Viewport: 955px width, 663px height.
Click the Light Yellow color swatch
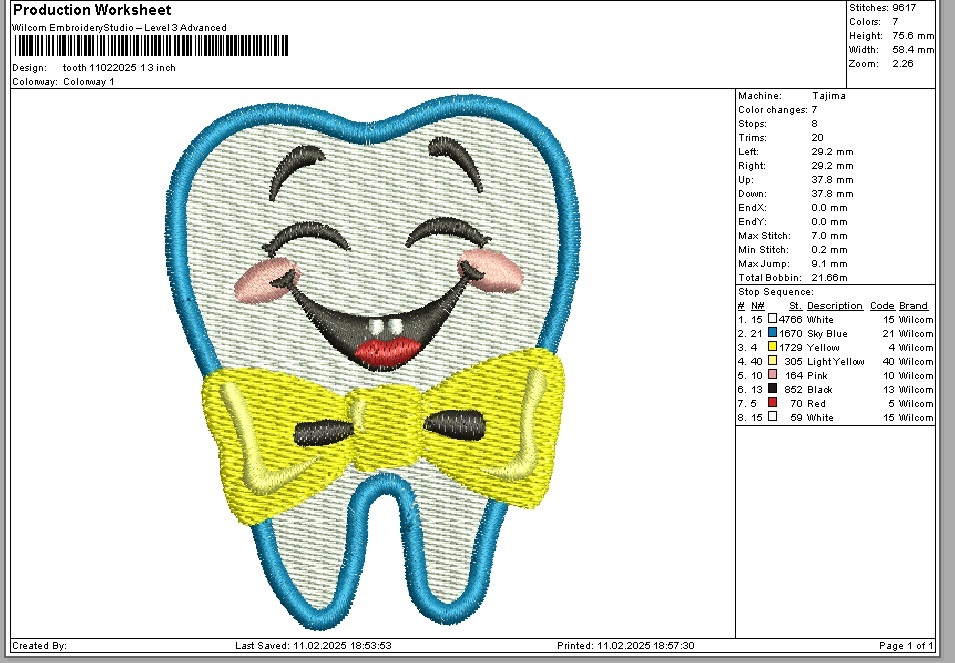point(772,361)
